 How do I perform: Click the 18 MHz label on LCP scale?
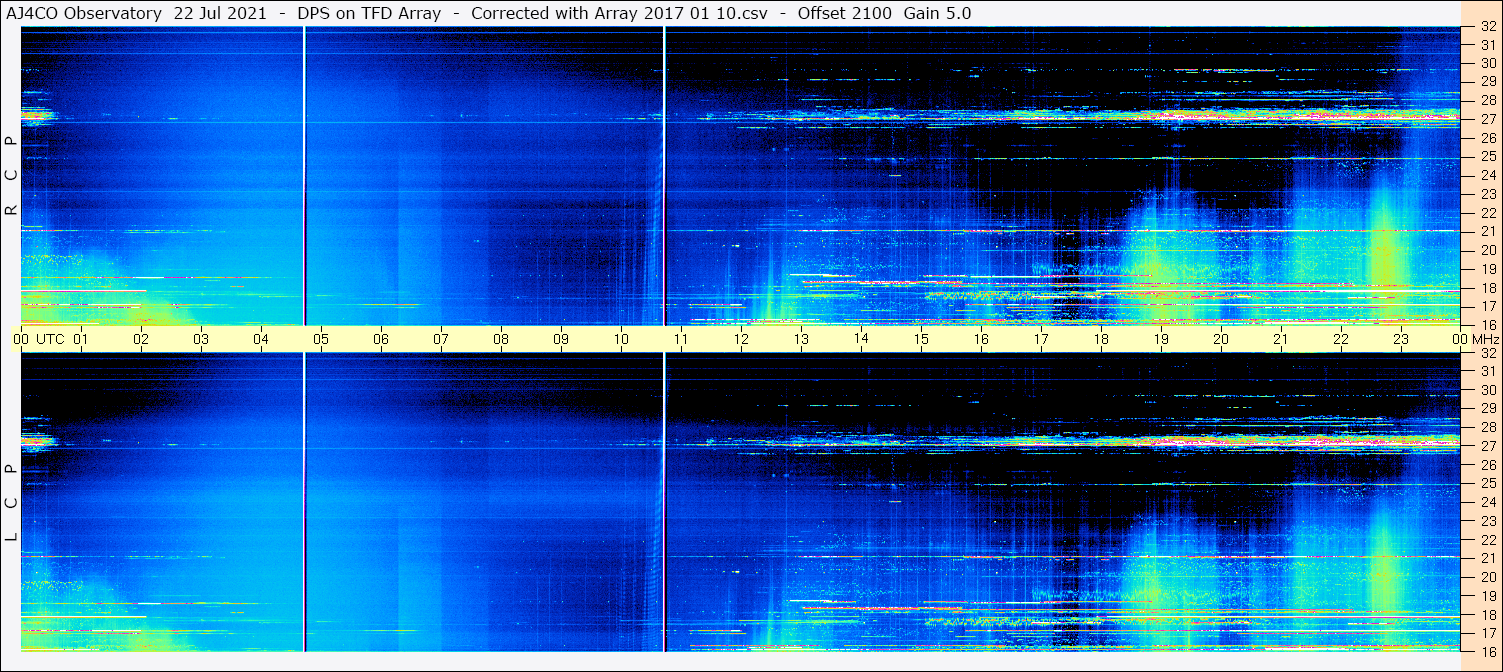1487,614
